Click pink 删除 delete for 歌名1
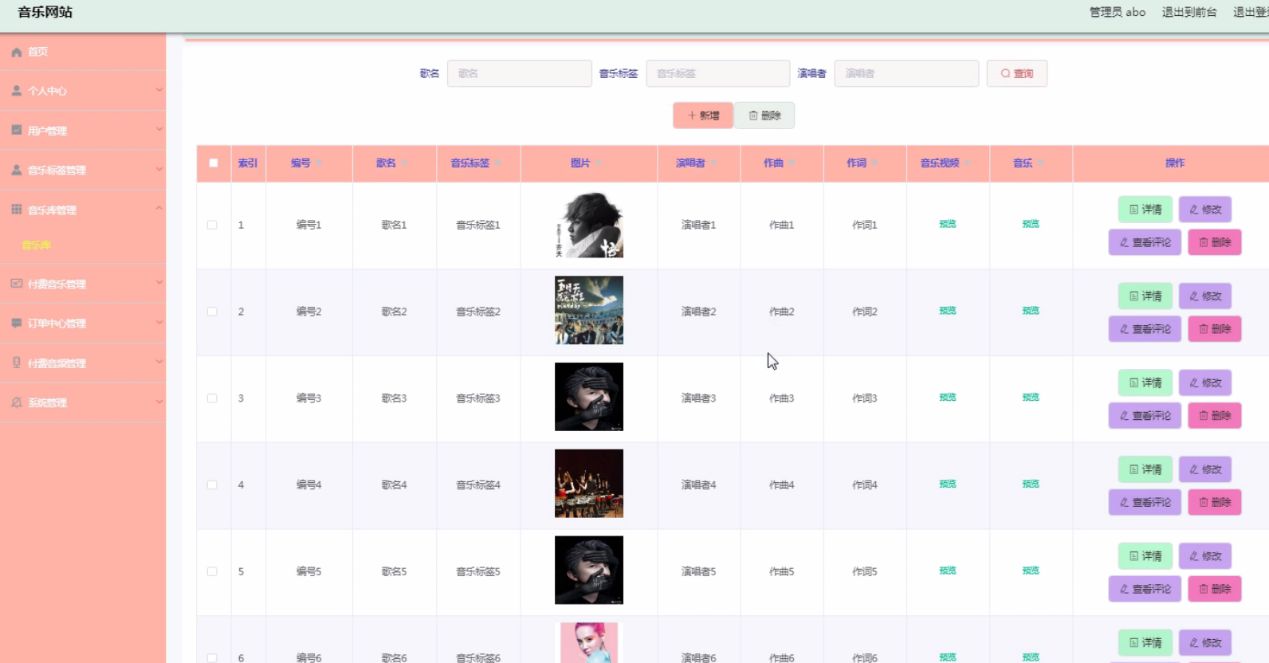Viewport: 1269px width, 663px height. (1214, 243)
